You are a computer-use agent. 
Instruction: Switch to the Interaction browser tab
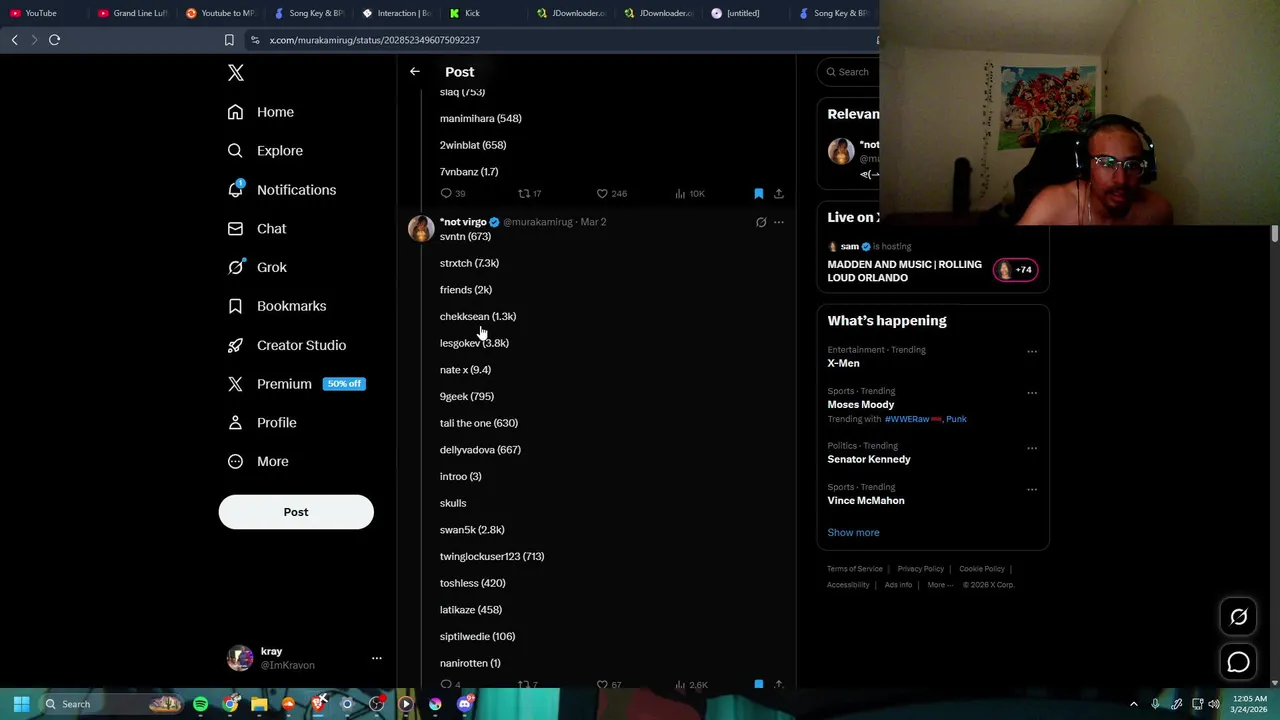tap(397, 13)
